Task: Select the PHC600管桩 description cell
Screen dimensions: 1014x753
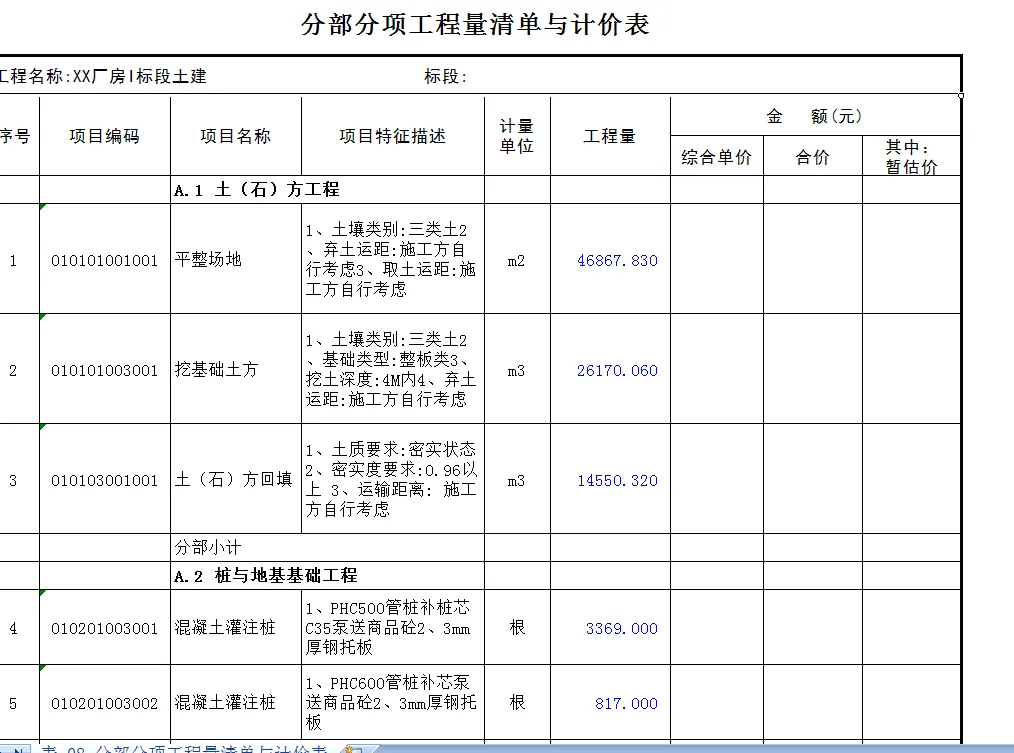Action: 393,703
